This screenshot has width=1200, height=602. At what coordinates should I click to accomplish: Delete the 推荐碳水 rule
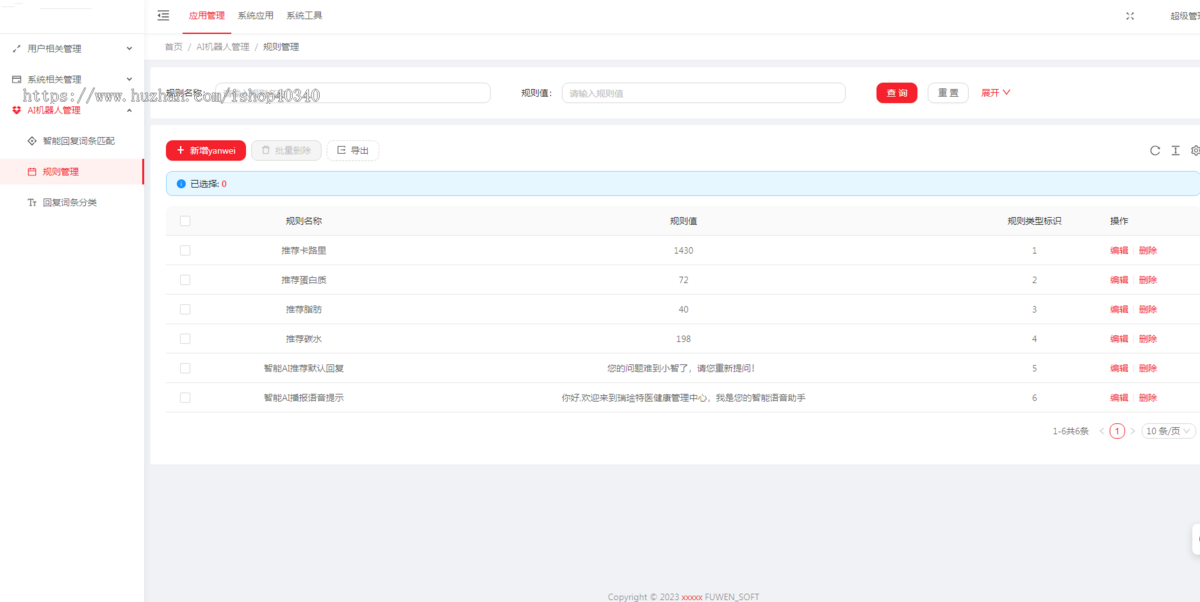pyautogui.click(x=1148, y=339)
